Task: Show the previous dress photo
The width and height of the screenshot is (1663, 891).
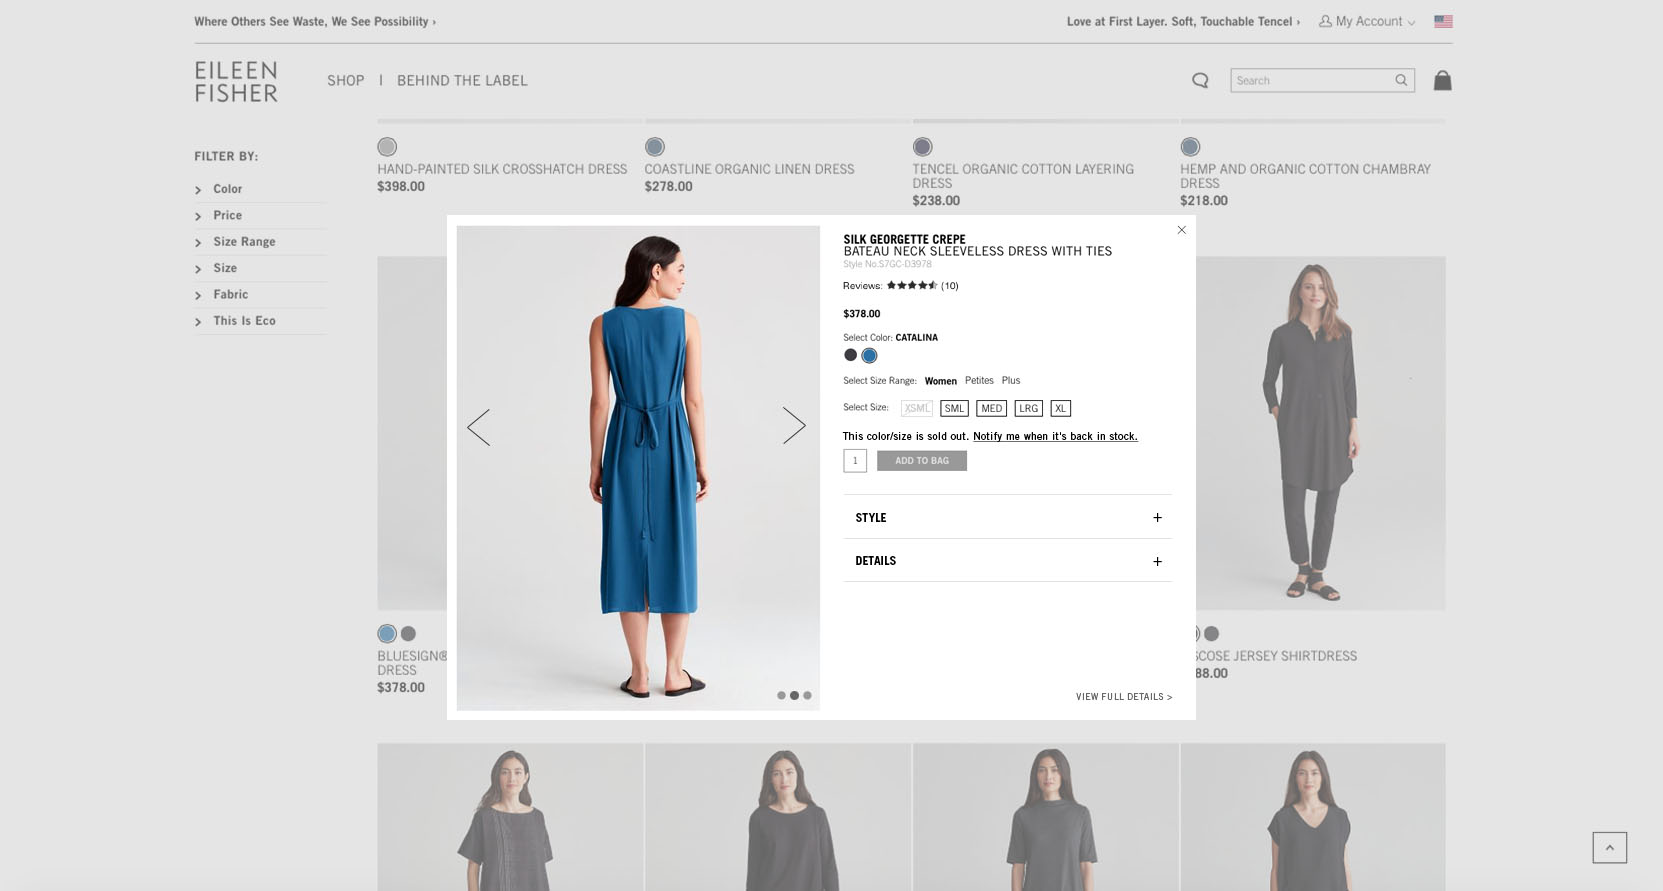Action: tap(479, 427)
